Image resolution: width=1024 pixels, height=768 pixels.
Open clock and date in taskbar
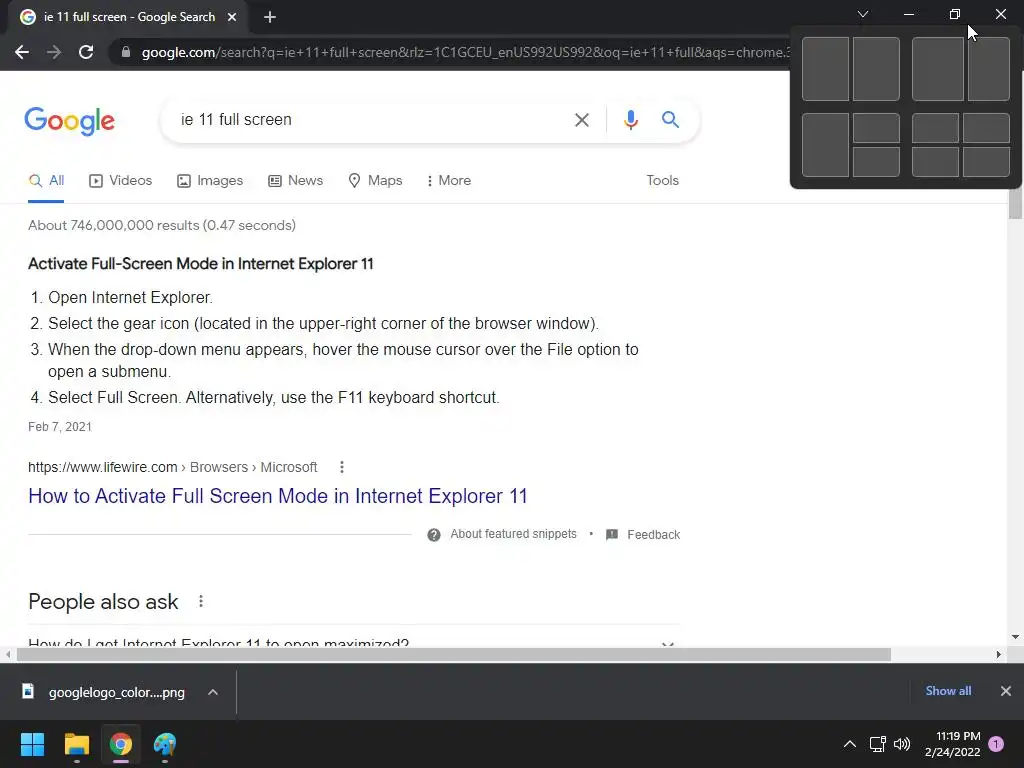click(952, 744)
